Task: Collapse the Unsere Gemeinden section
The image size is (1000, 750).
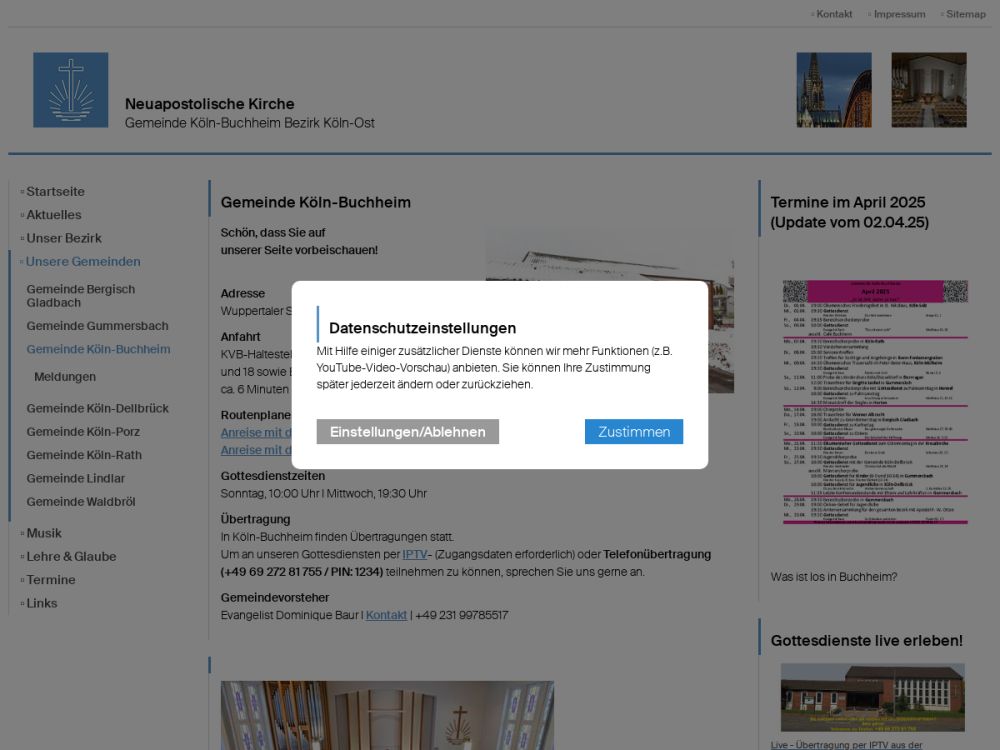Action: coord(83,262)
